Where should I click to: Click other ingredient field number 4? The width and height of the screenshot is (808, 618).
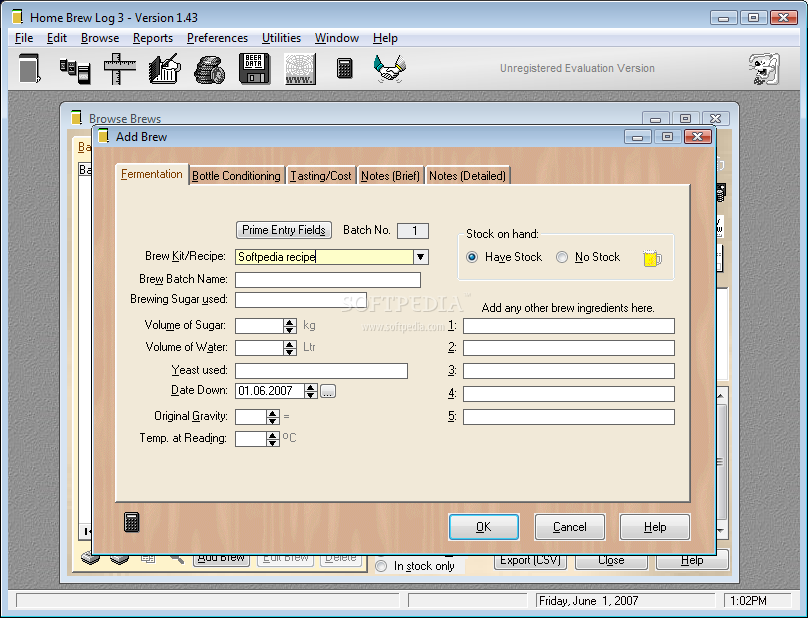(x=568, y=394)
